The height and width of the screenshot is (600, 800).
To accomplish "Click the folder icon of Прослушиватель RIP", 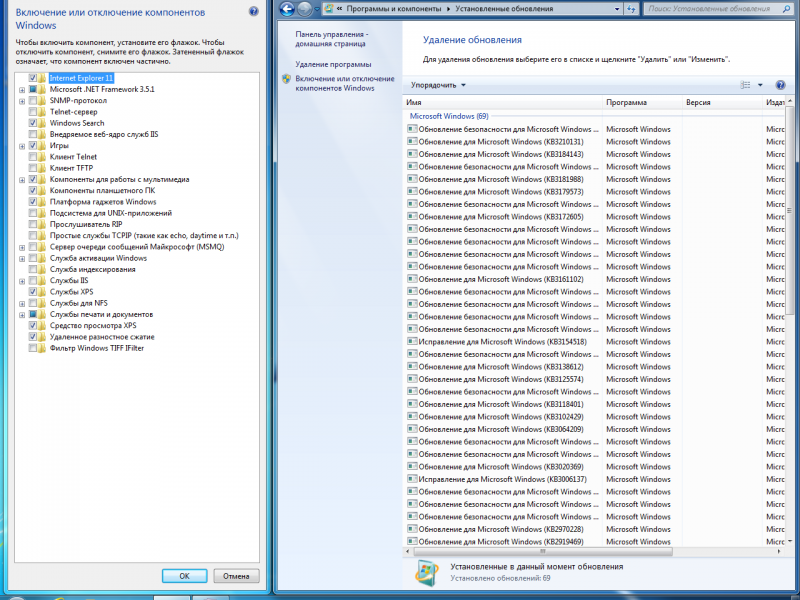I will click(42, 224).
